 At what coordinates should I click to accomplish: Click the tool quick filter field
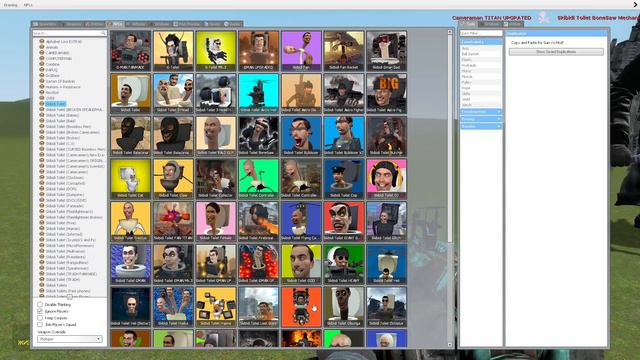pyautogui.click(x=481, y=33)
